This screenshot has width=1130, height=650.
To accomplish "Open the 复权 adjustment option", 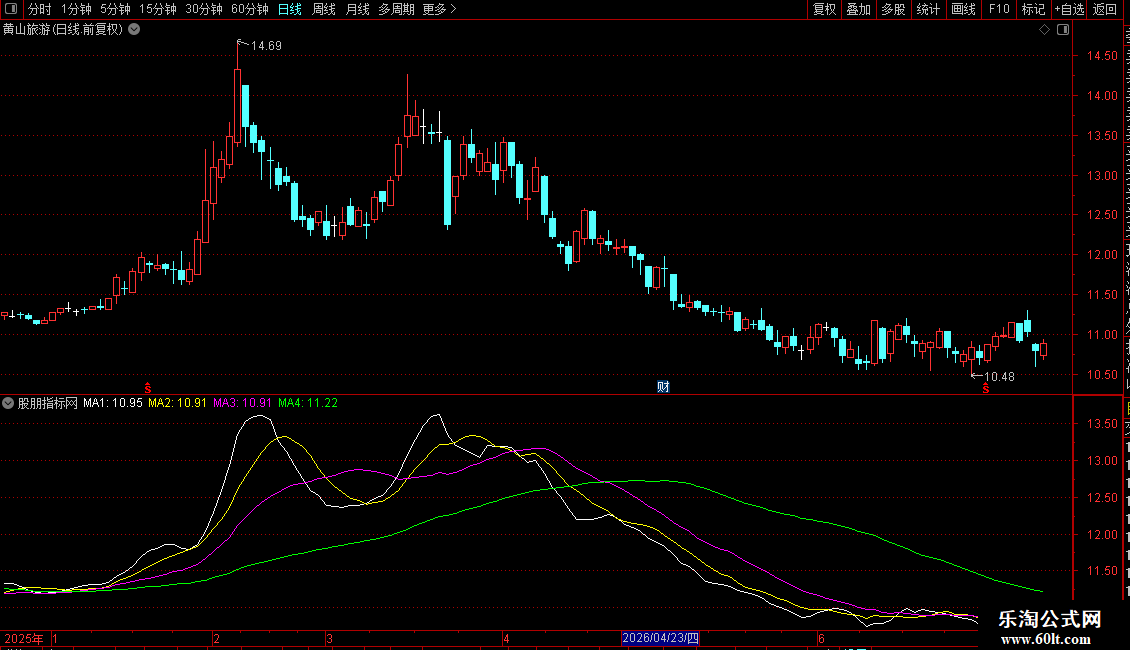I will tap(824, 9).
